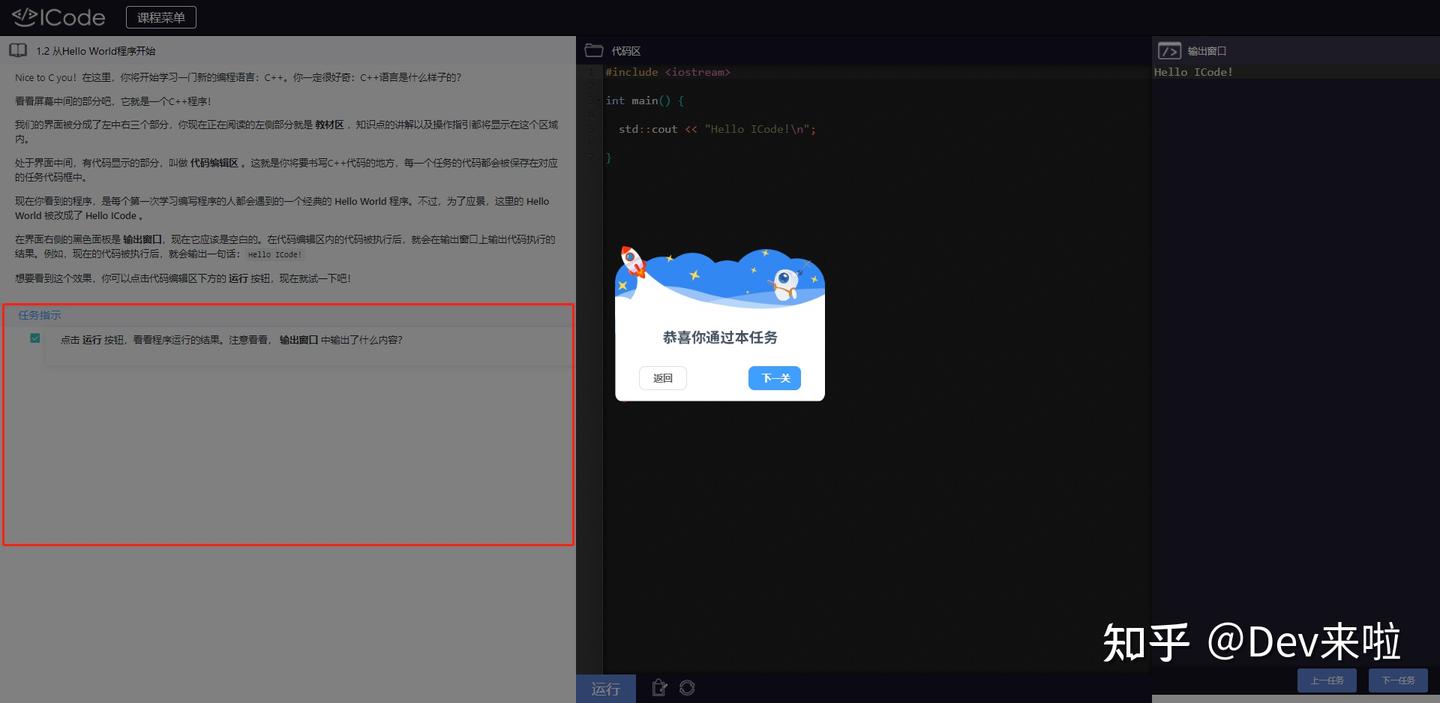Click the 运行 button to run code

point(605,688)
